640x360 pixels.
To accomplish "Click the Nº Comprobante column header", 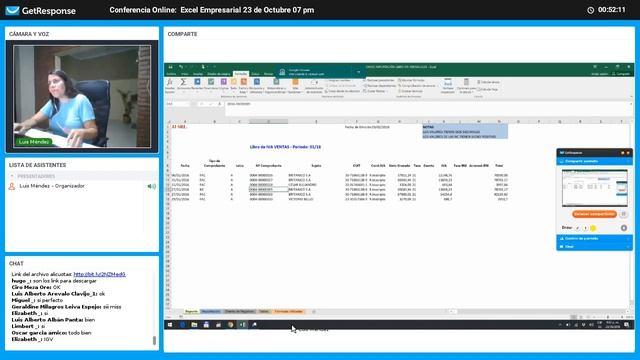I will (269, 166).
